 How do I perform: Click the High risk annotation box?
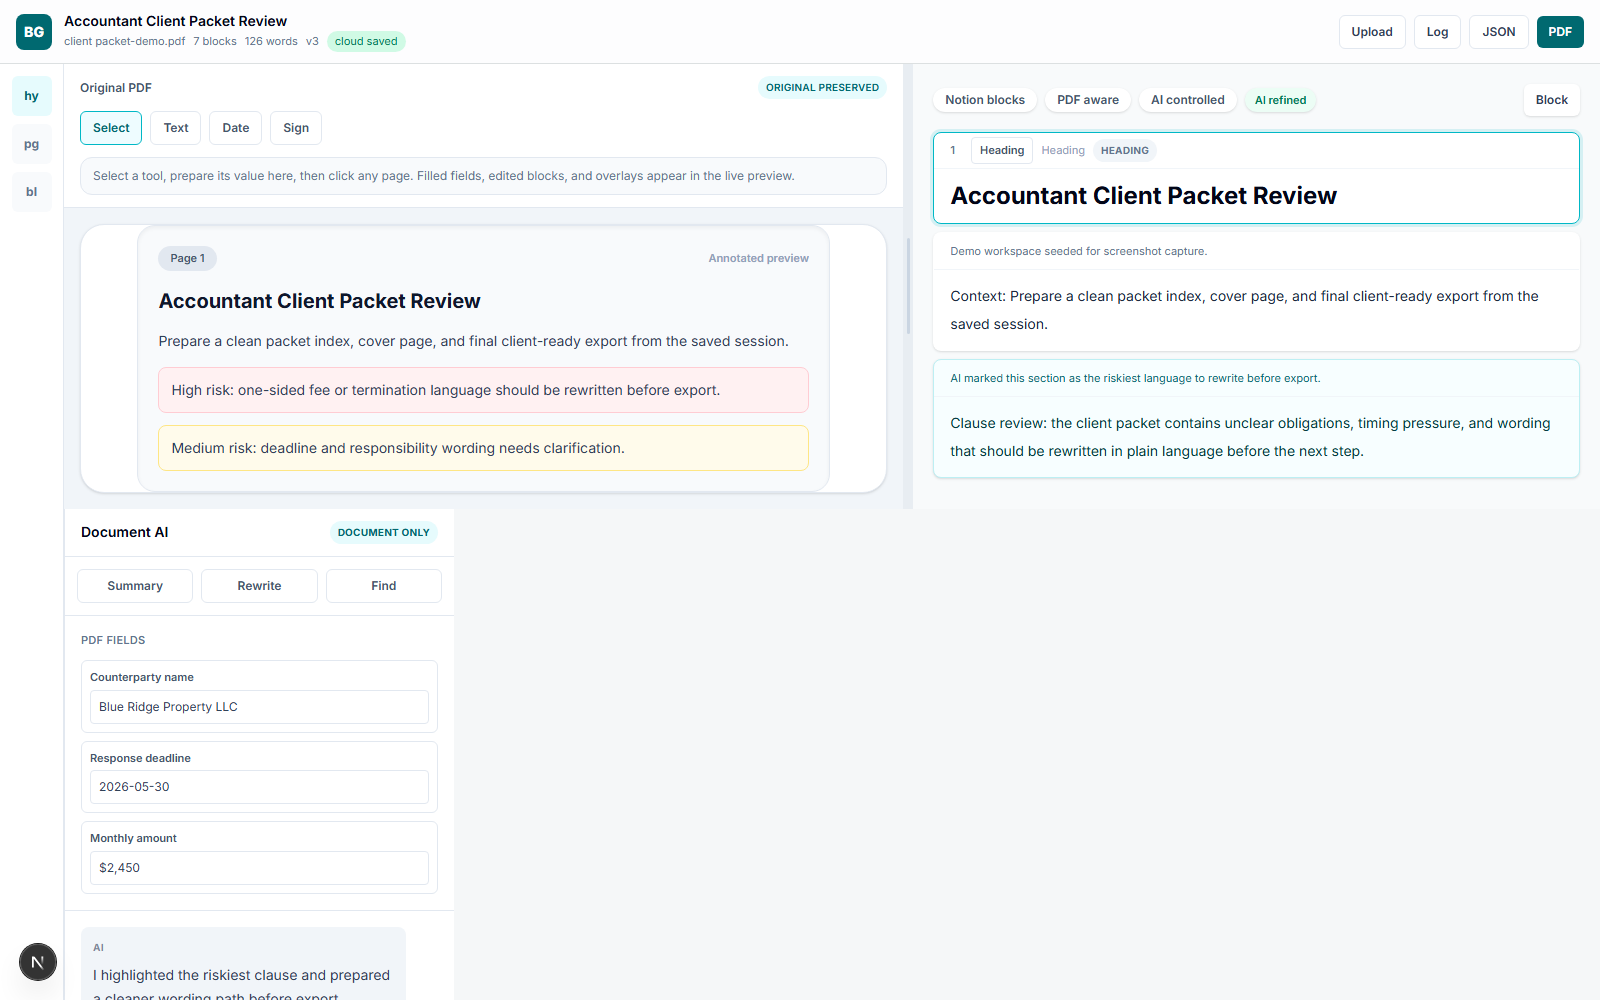[x=483, y=390]
